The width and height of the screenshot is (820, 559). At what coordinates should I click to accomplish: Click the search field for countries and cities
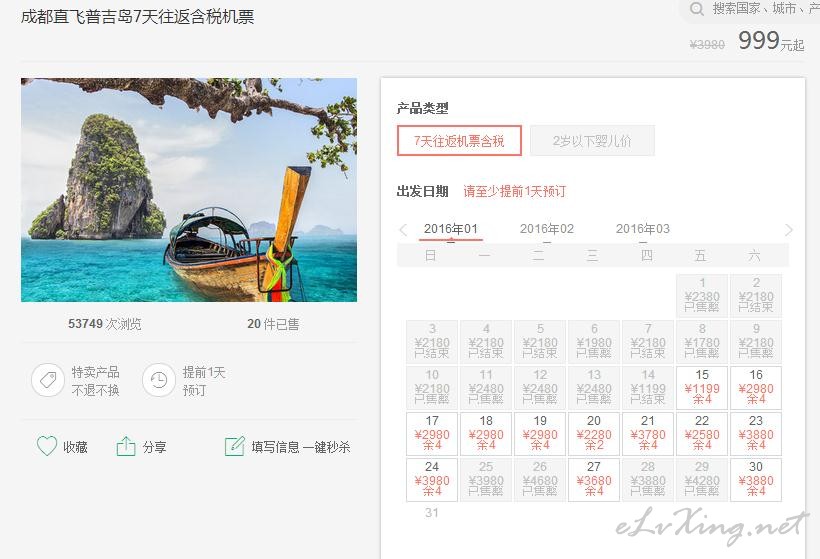[750, 9]
